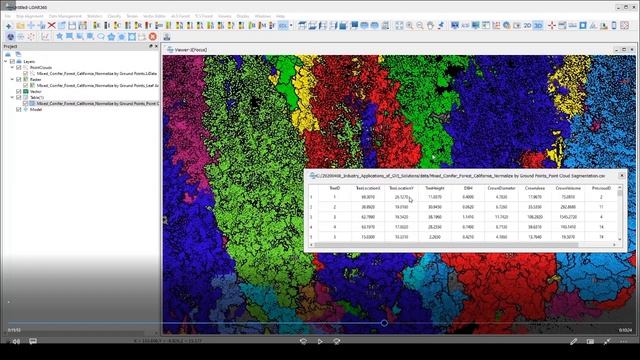Click the layers icon atop Project panel

coord(8,54)
